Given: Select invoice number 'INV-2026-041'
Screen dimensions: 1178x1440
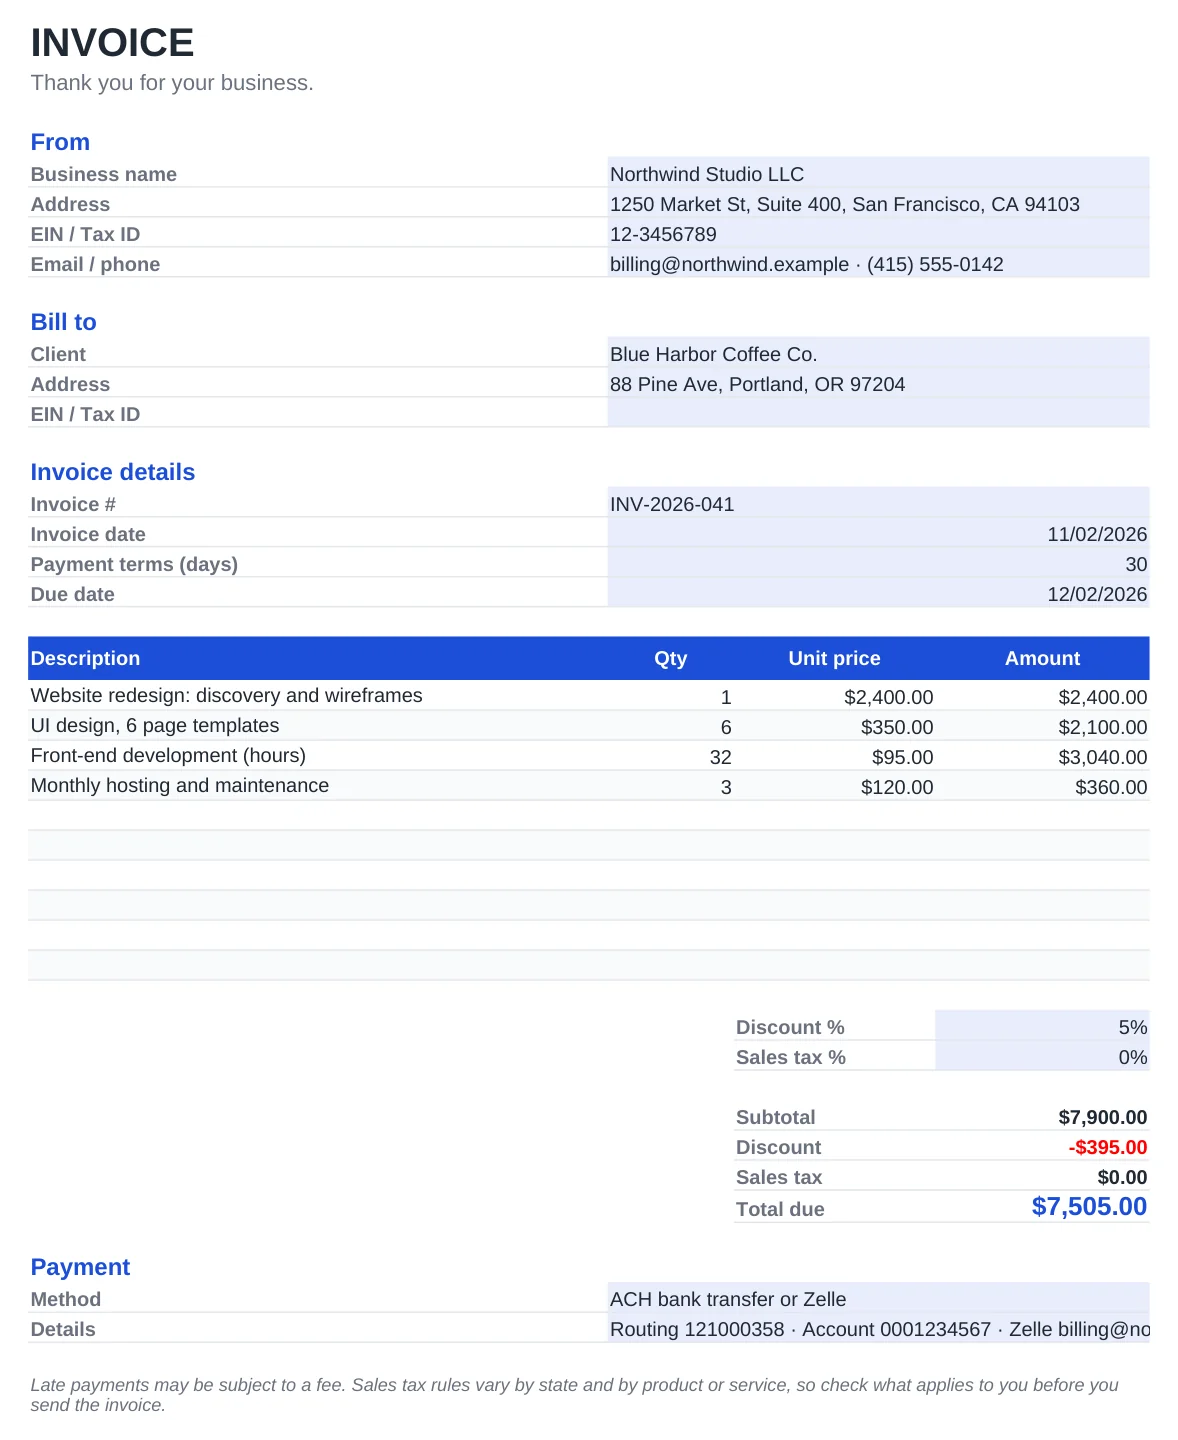Looking at the screenshot, I should [x=878, y=502].
